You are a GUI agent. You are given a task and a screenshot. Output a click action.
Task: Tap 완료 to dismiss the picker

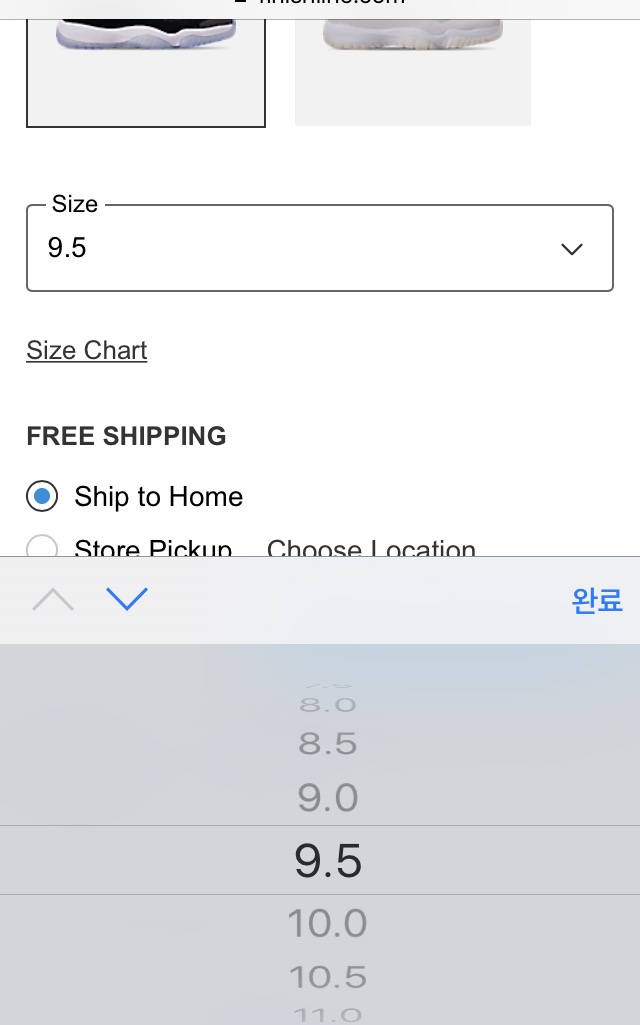click(596, 600)
